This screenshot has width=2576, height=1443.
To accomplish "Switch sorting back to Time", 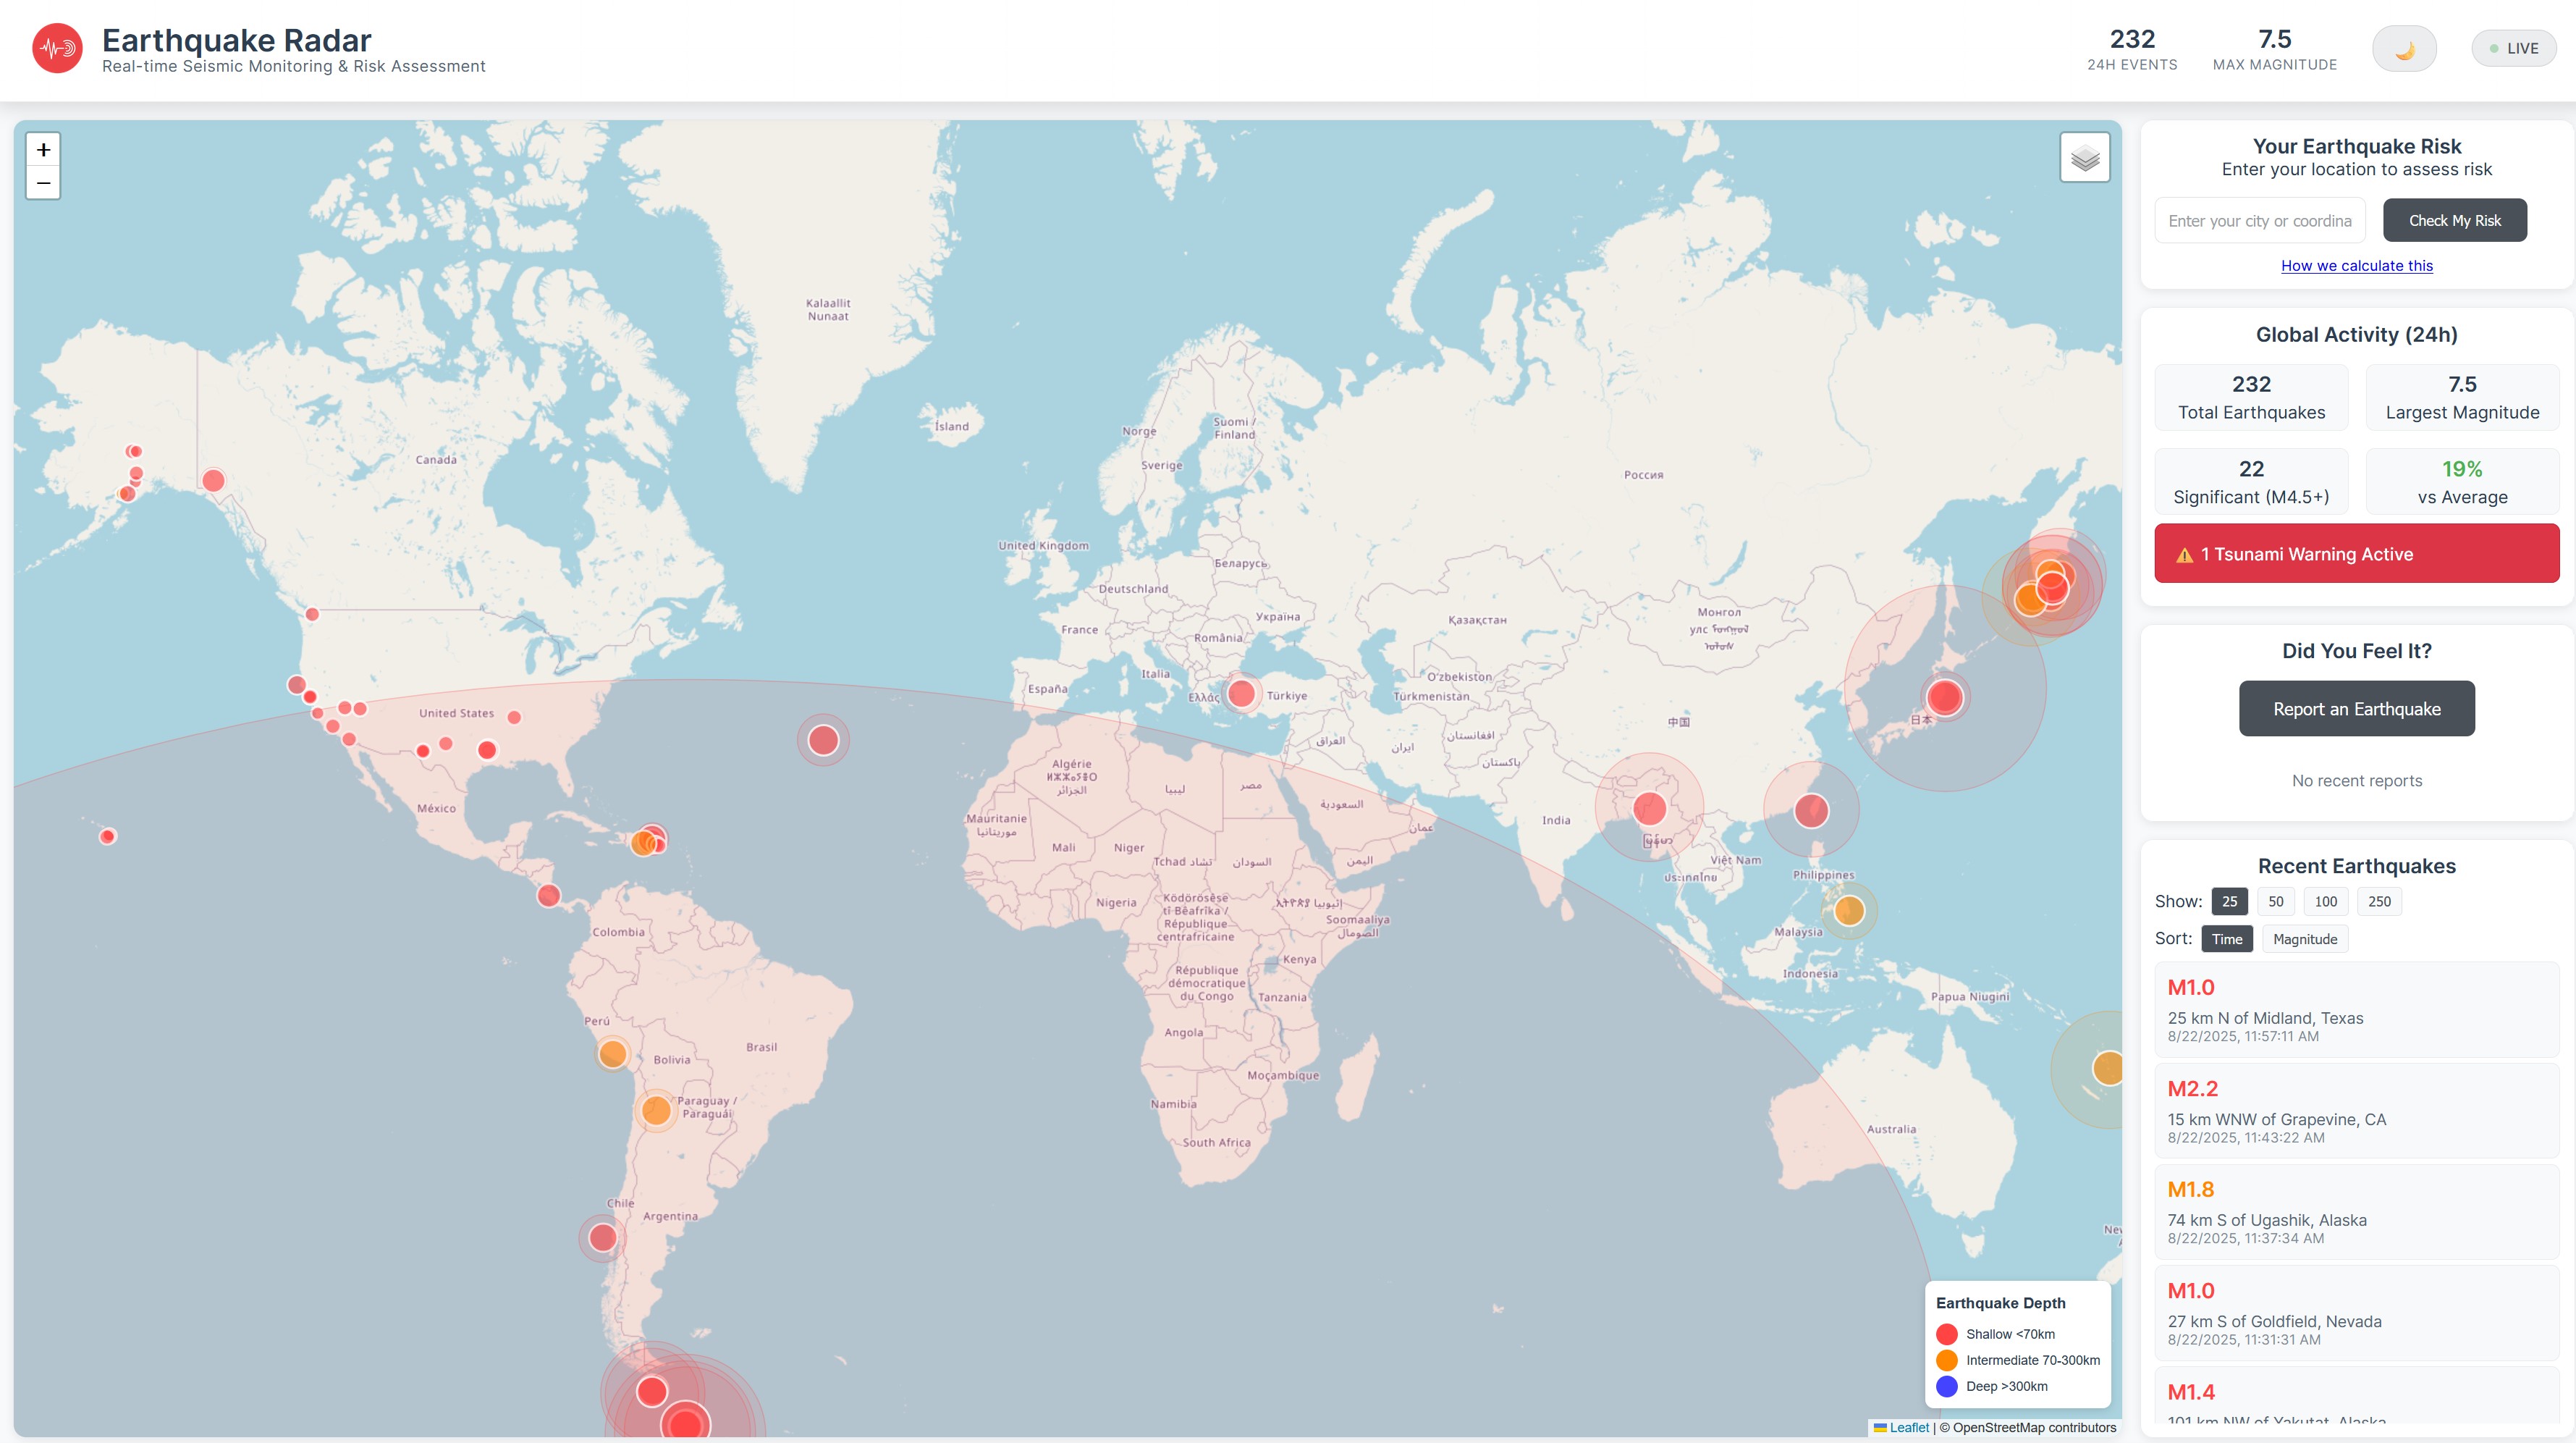I will tap(2227, 938).
